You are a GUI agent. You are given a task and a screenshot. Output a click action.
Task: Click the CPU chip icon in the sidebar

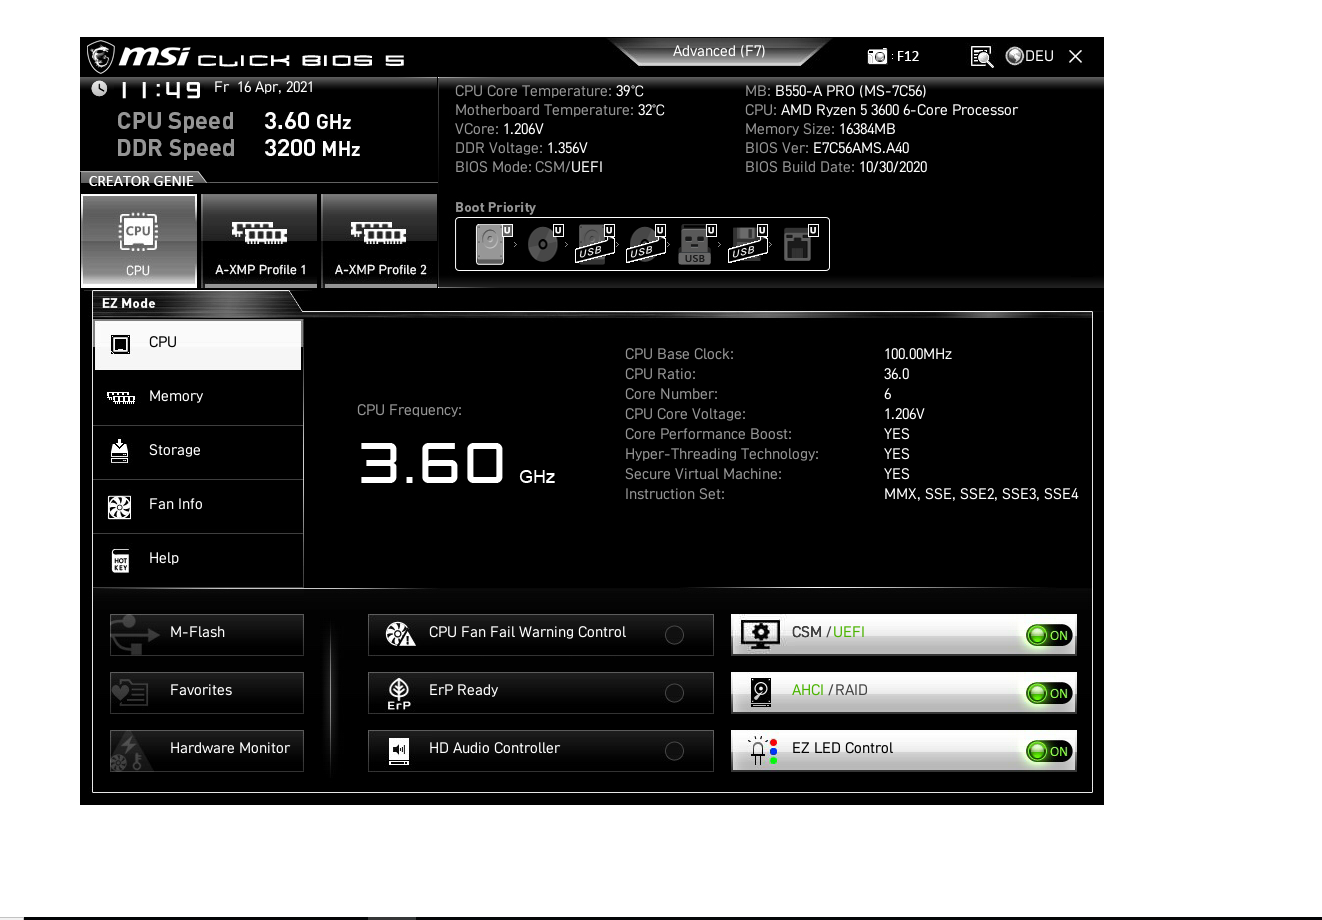120,344
